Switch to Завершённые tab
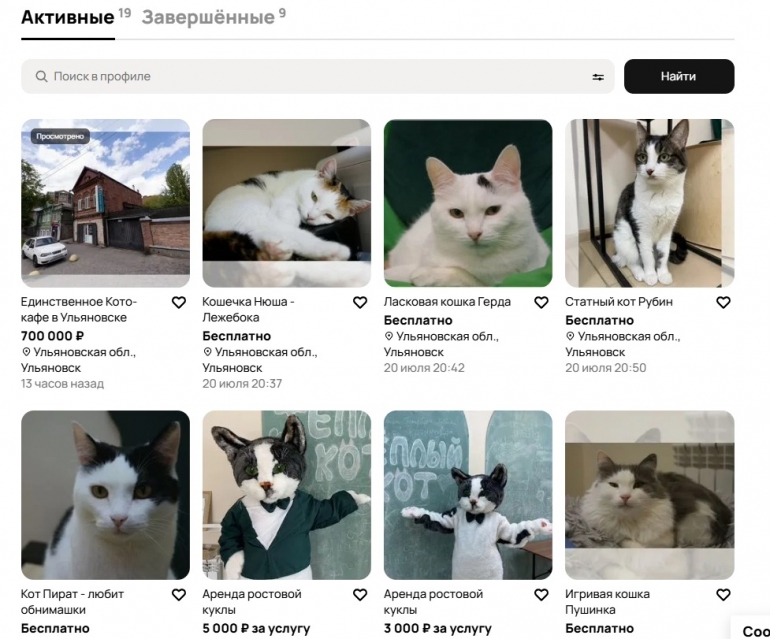Image resolution: width=770 pixels, height=639 pixels. pos(208,18)
